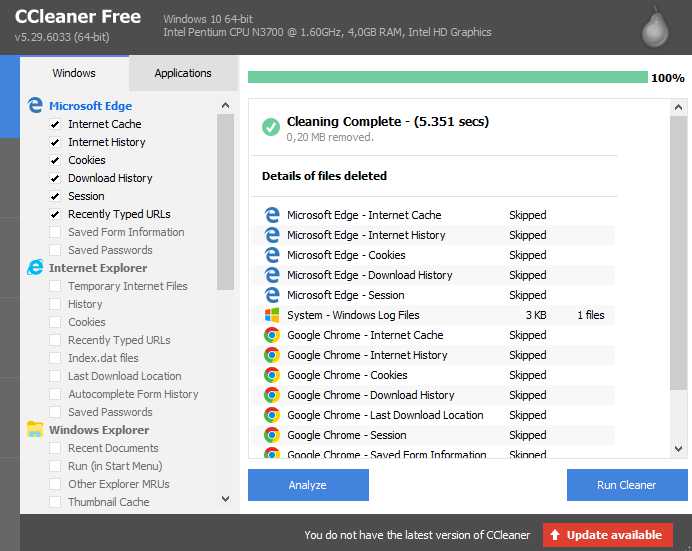
Task: Click the '3 KB' size value
Action: click(536, 315)
